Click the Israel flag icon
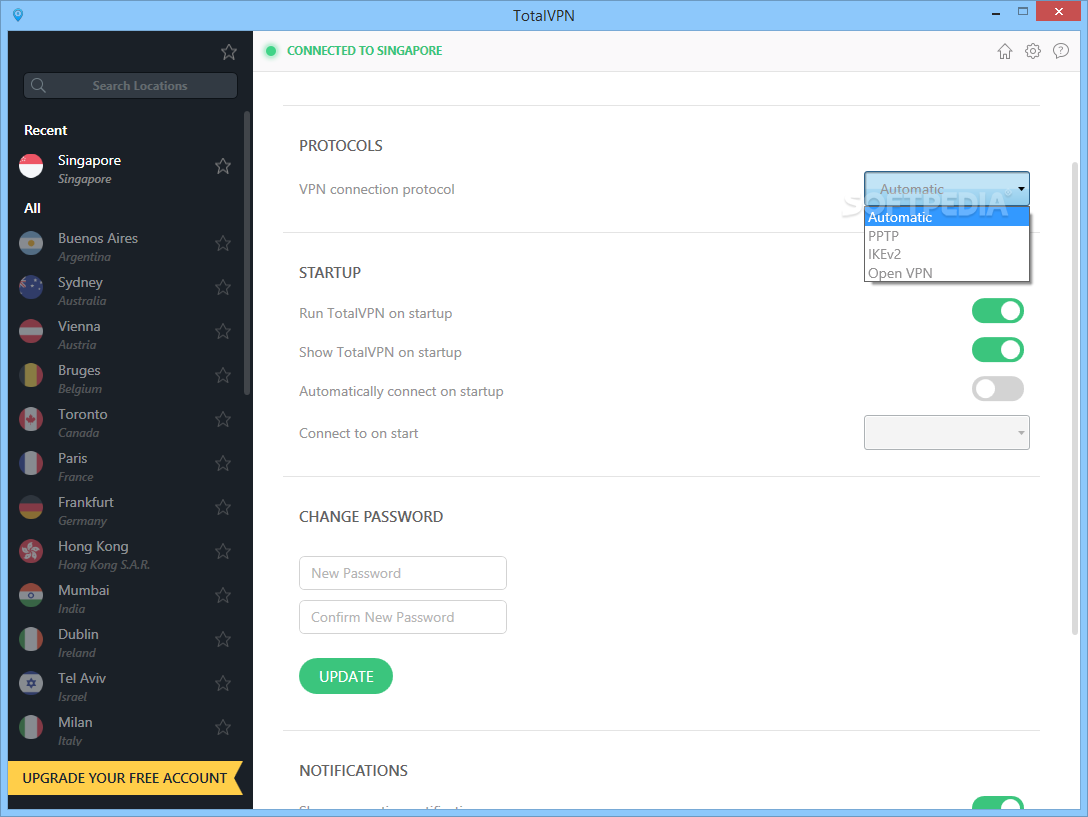The width and height of the screenshot is (1088, 817). click(x=31, y=684)
